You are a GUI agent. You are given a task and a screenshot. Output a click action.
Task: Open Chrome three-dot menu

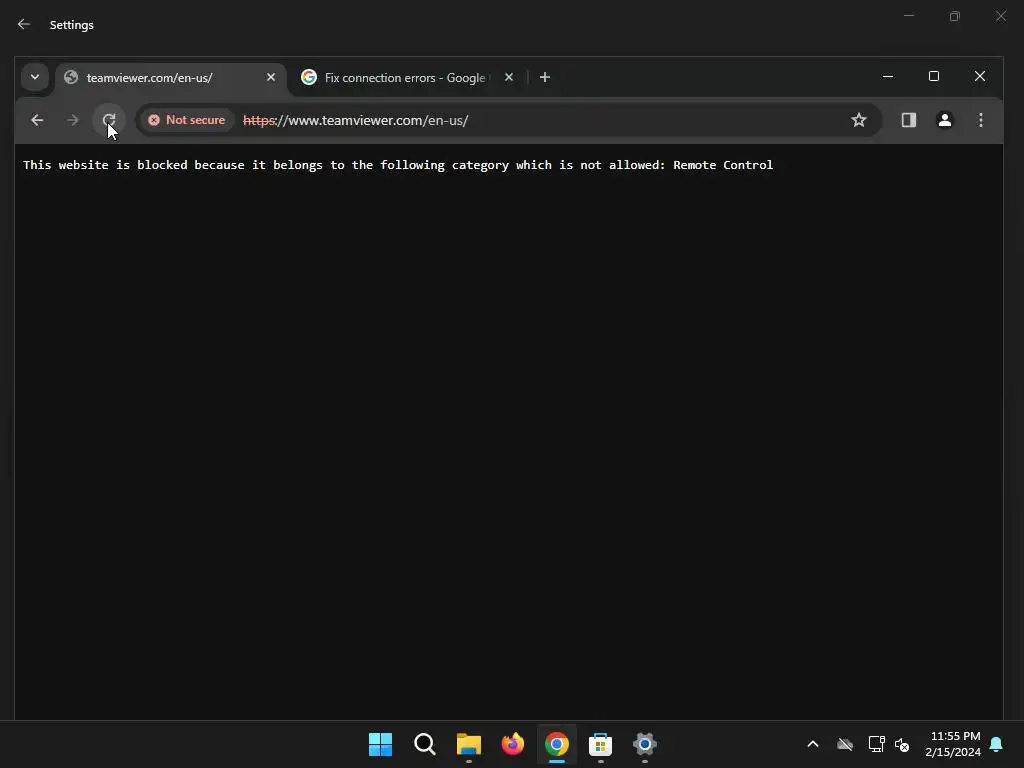pyautogui.click(x=980, y=120)
